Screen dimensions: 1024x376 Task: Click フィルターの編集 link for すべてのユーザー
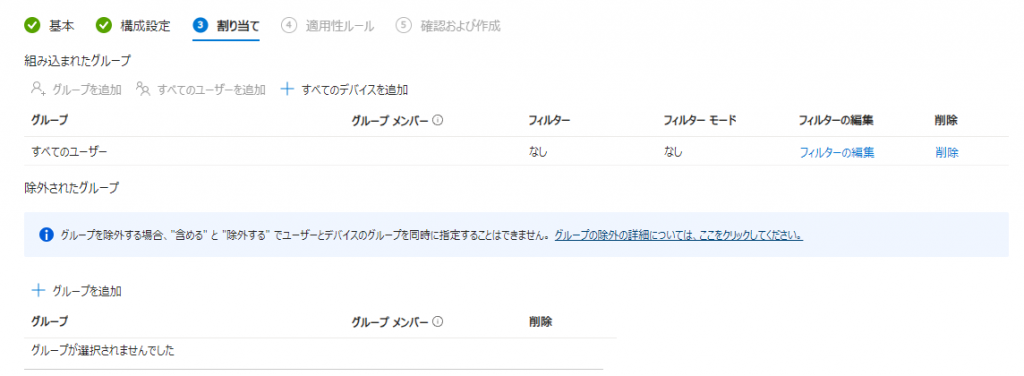[837, 153]
